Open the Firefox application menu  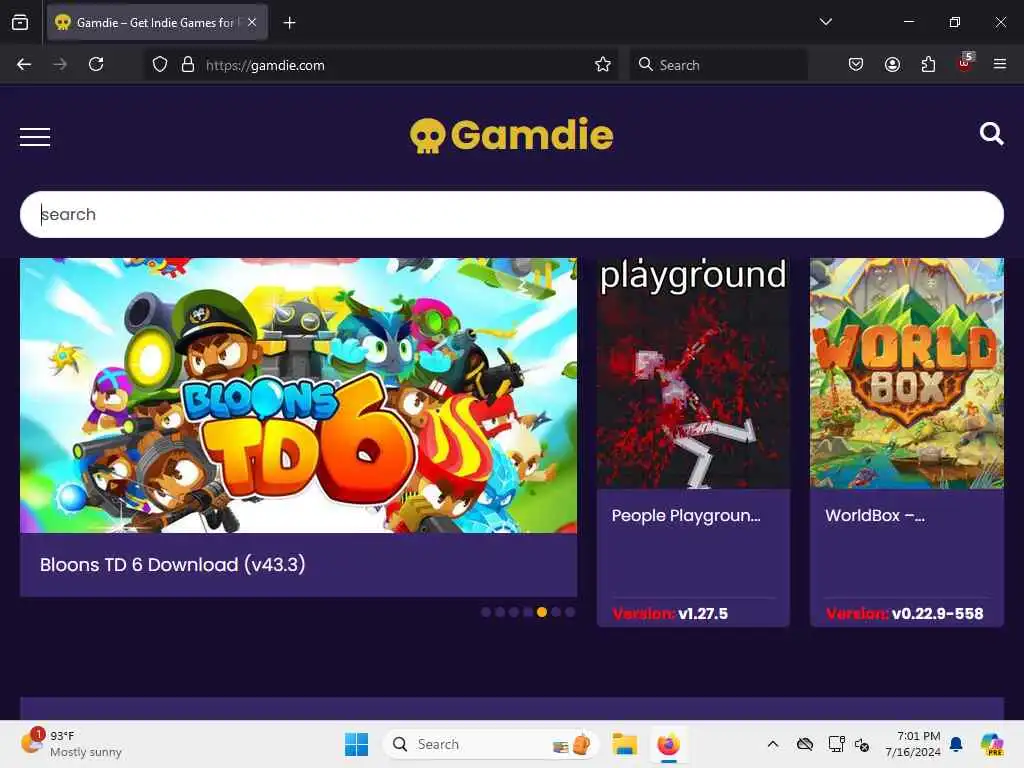999,64
